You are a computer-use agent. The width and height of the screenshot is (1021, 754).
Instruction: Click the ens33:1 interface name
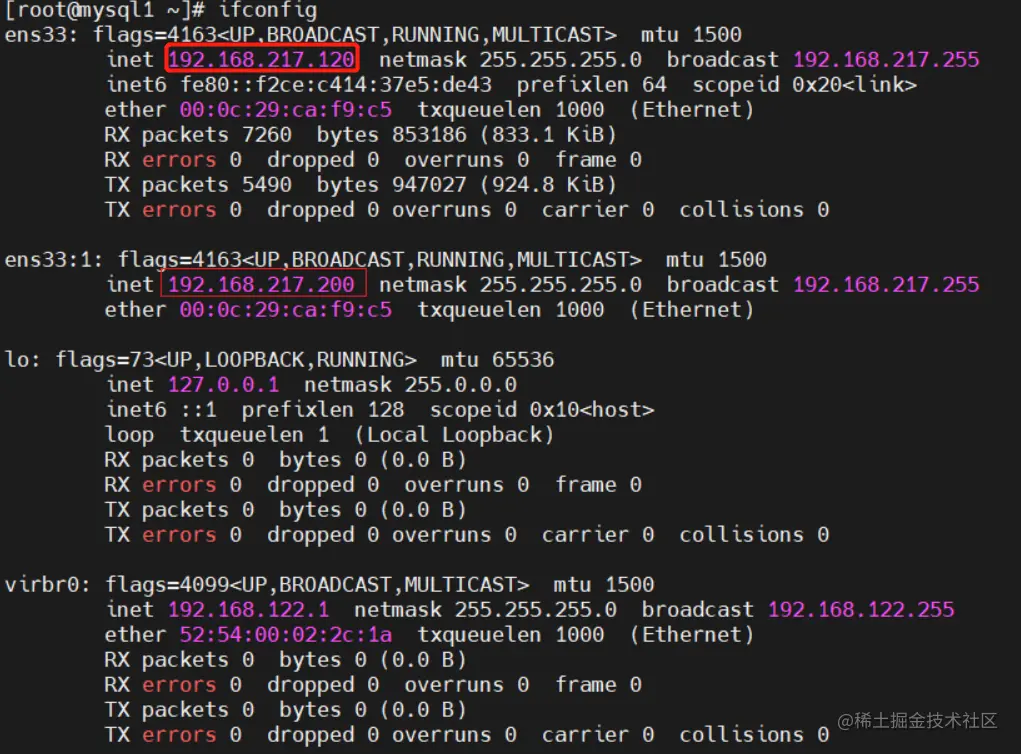tap(53, 260)
